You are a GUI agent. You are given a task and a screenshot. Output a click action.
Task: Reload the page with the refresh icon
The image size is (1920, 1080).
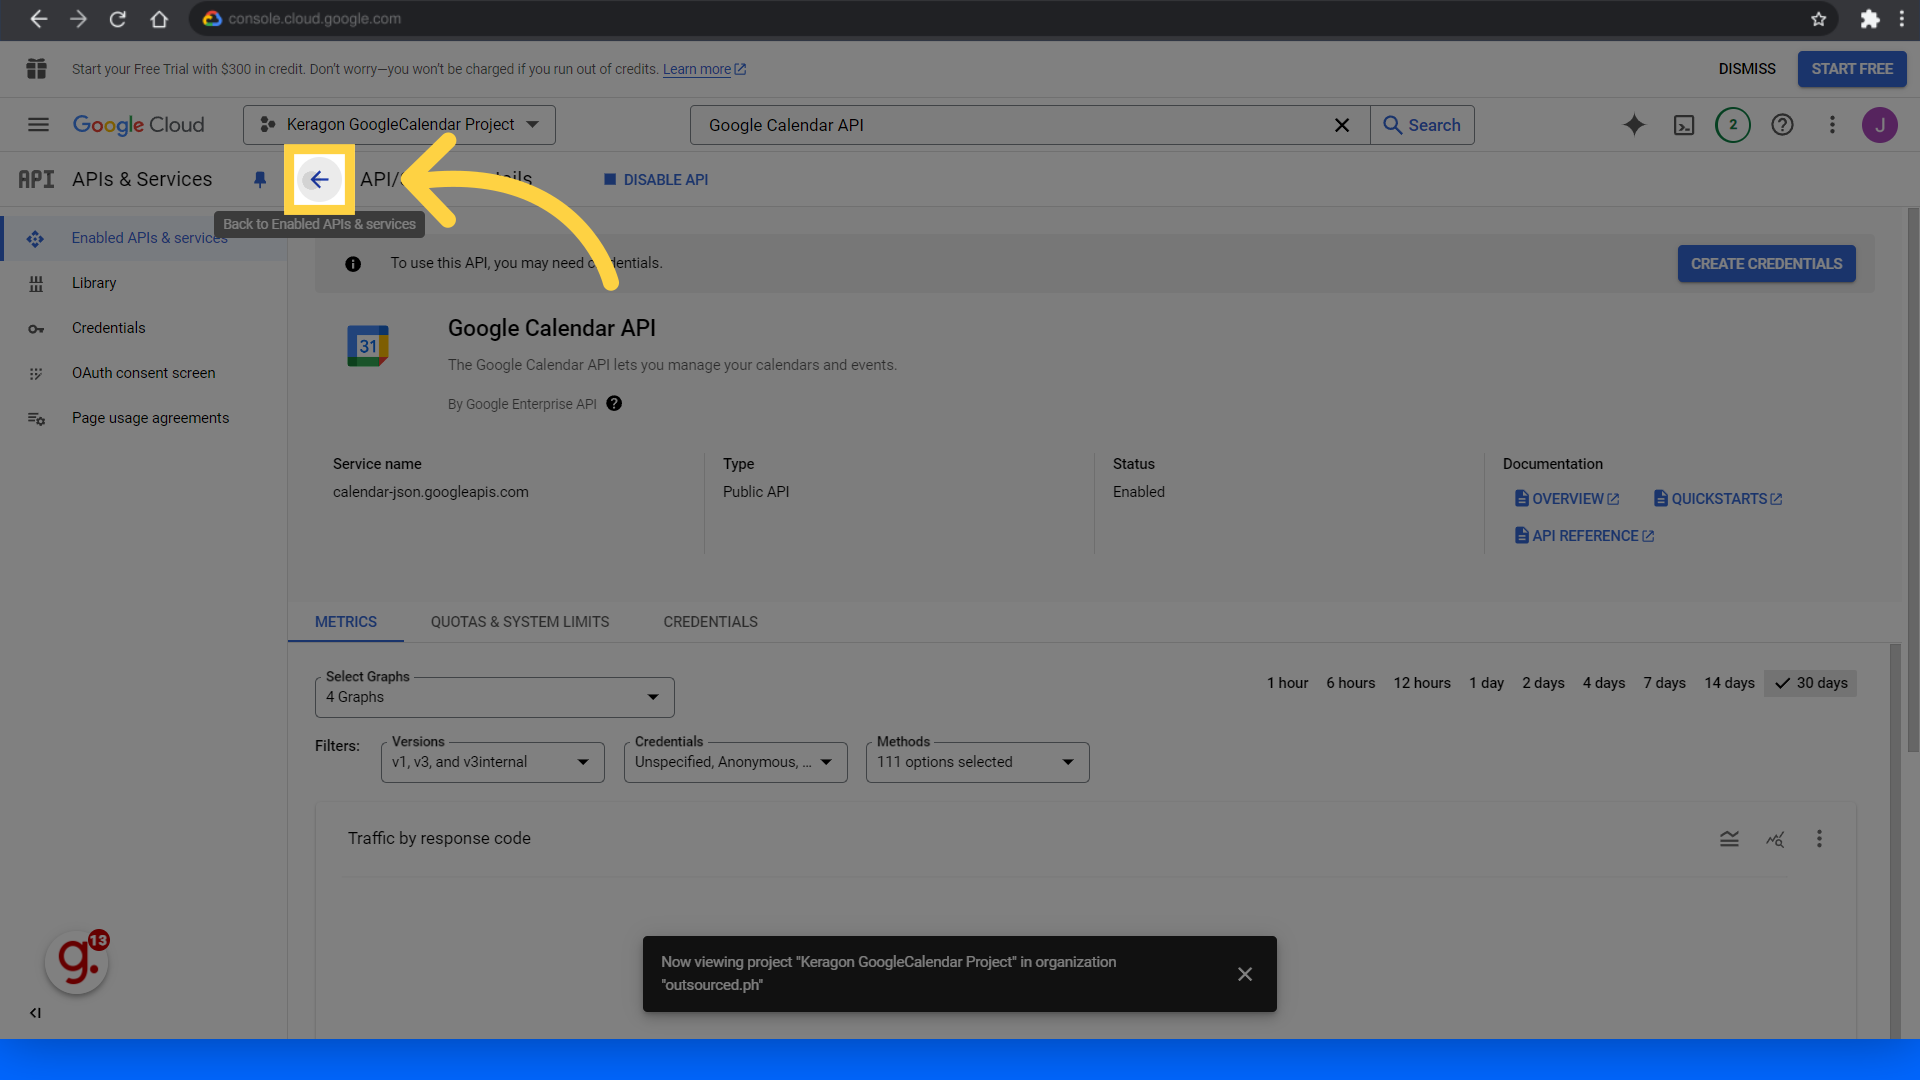[x=118, y=19]
